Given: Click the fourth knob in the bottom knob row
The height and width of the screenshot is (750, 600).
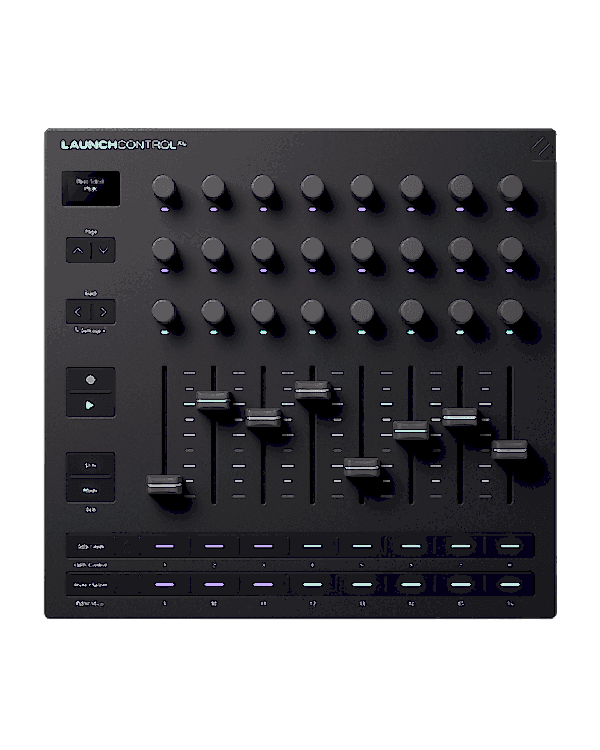Looking at the screenshot, I should point(312,311).
